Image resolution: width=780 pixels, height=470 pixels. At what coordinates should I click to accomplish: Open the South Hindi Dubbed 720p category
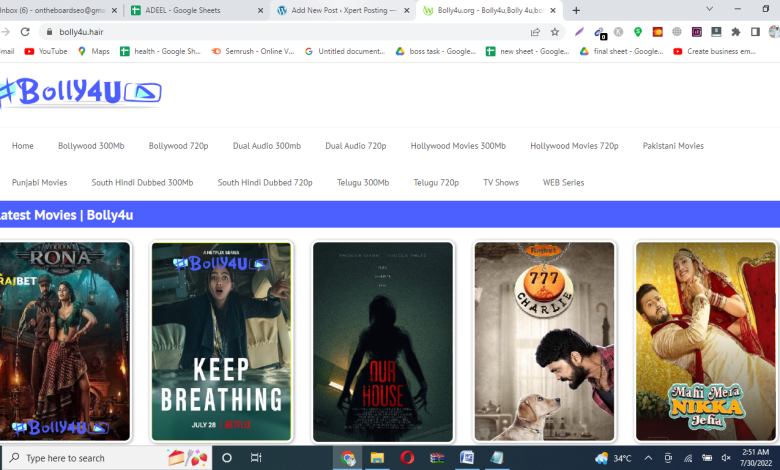click(265, 183)
